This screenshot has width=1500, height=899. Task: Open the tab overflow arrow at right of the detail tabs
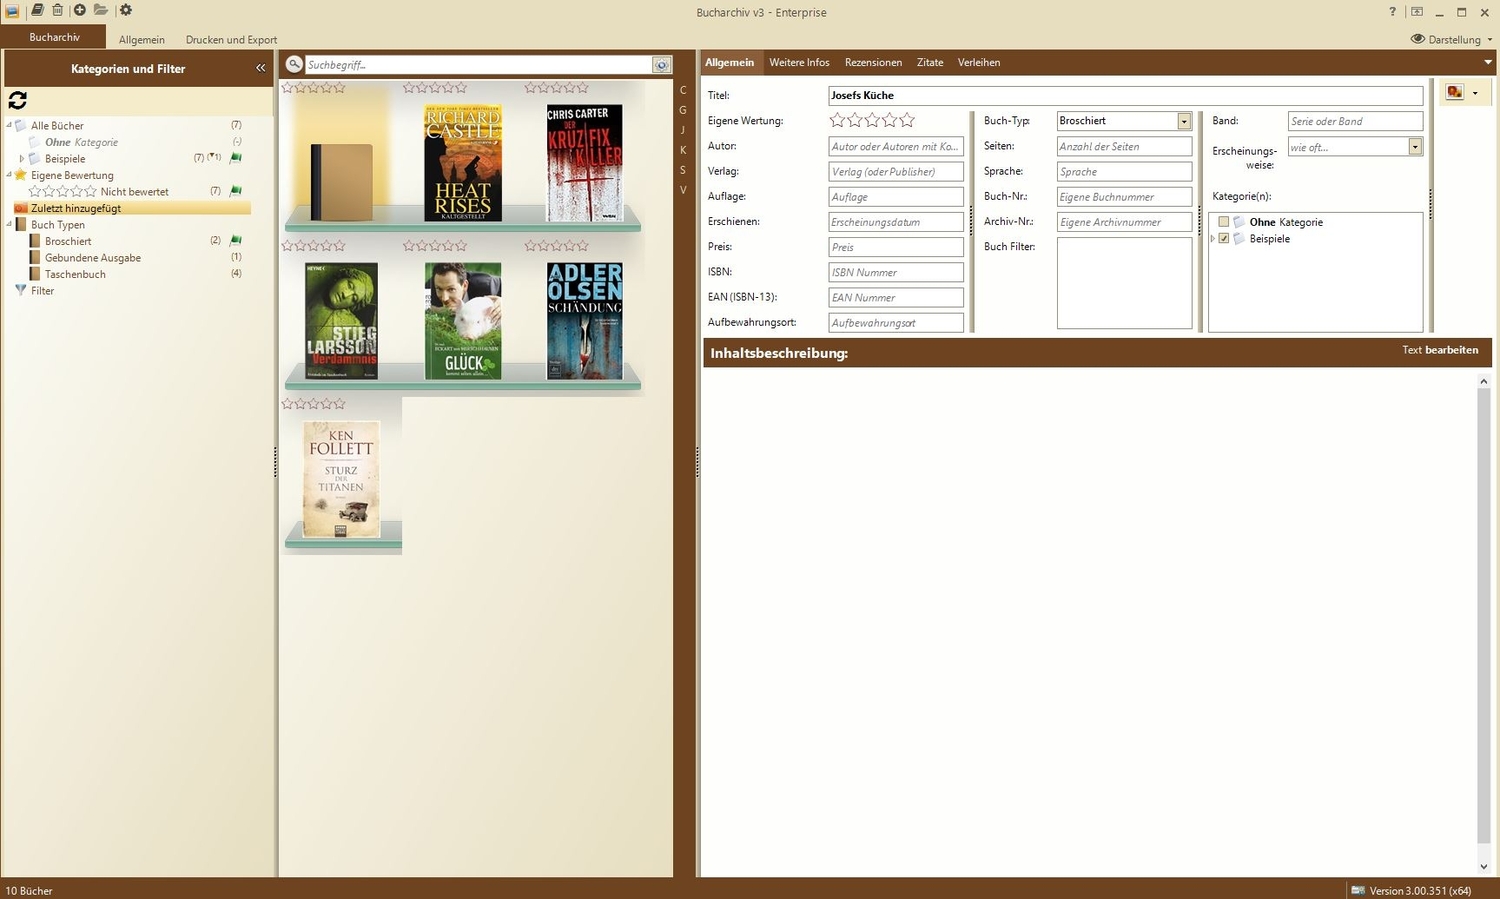(1489, 62)
